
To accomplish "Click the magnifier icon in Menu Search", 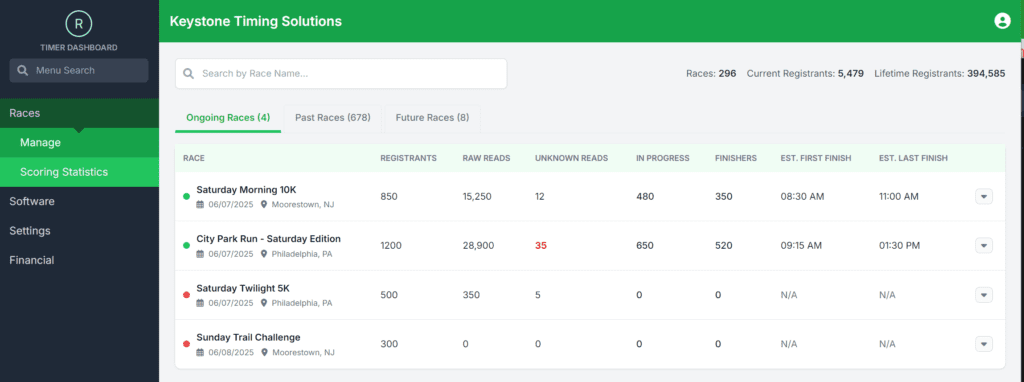I will [x=23, y=71].
